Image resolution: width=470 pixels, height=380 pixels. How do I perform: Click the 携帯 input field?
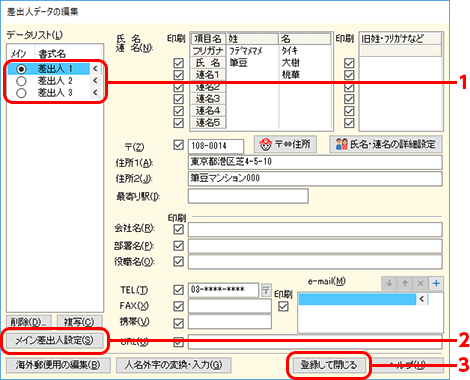(230, 322)
